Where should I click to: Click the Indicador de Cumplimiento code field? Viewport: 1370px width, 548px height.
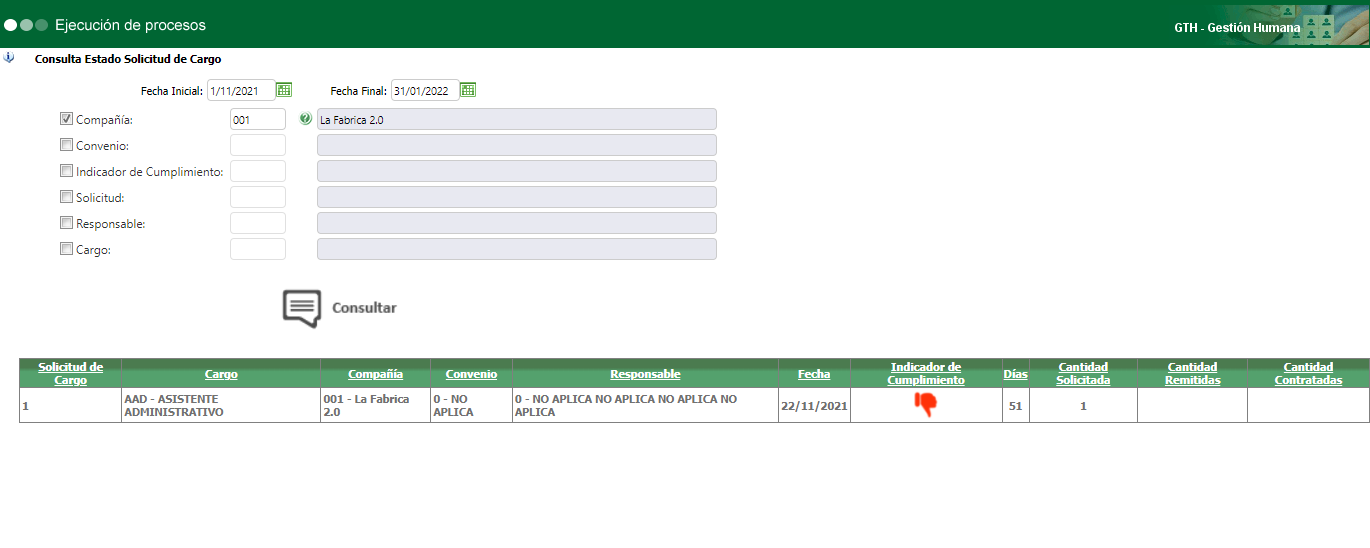tap(258, 171)
